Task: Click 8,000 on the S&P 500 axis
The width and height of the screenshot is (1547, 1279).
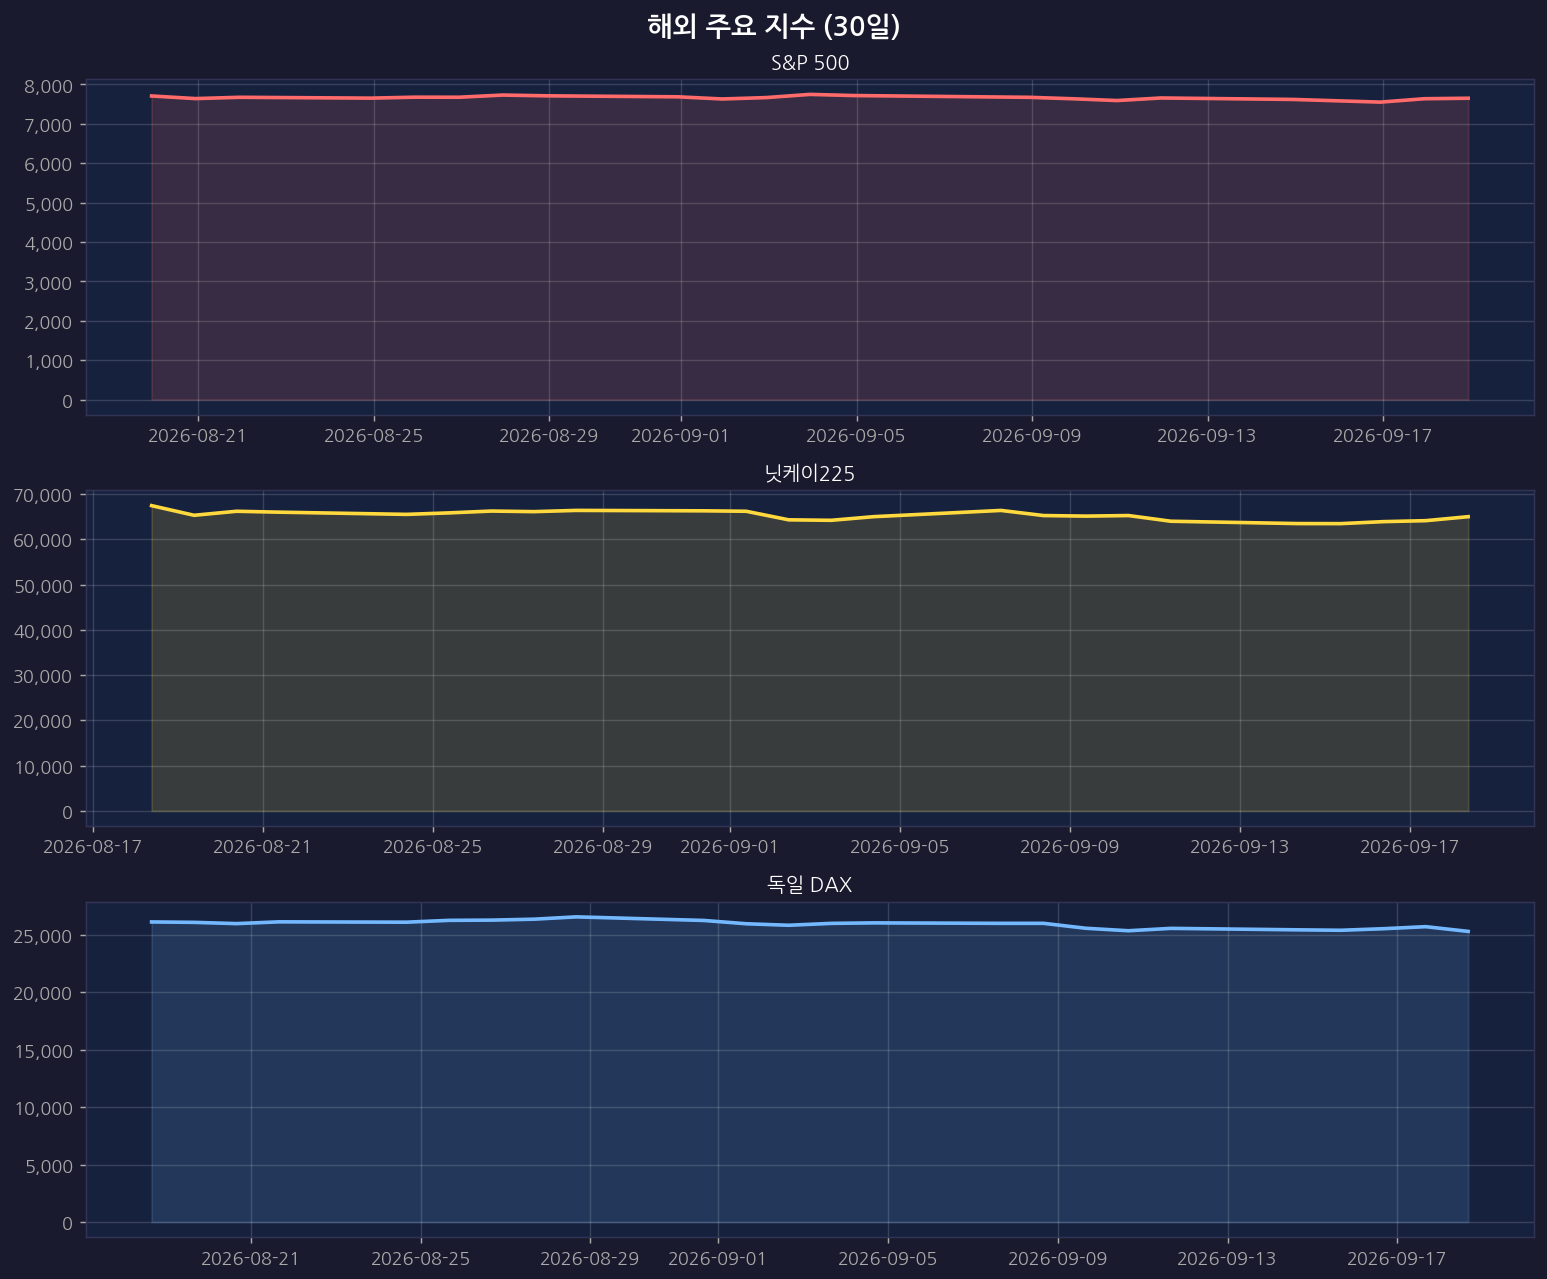Action: (48, 85)
